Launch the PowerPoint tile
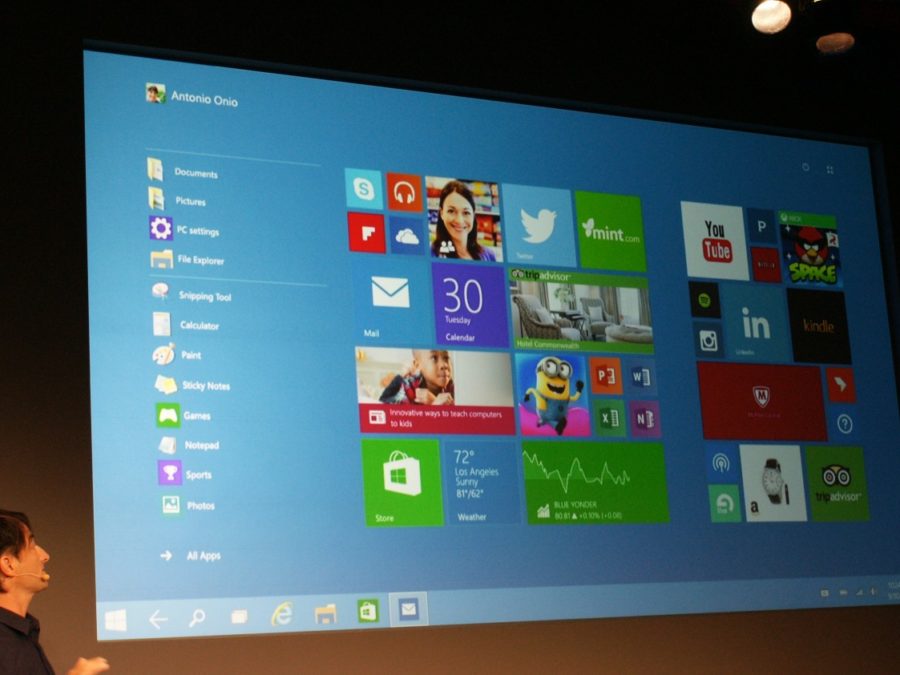Image resolution: width=900 pixels, height=675 pixels. [605, 375]
